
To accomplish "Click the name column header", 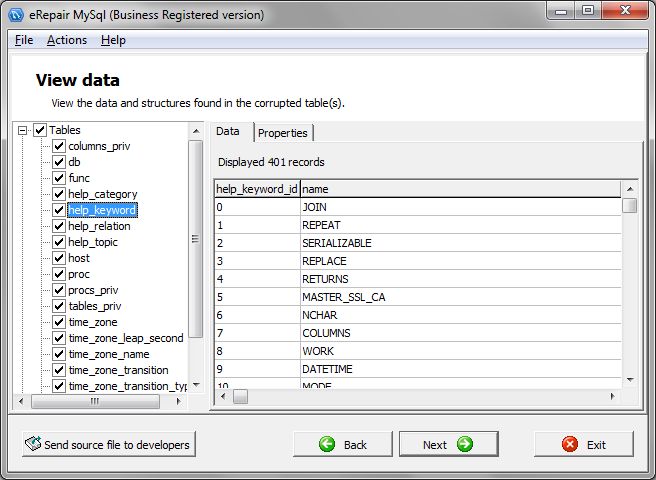I will coord(461,189).
